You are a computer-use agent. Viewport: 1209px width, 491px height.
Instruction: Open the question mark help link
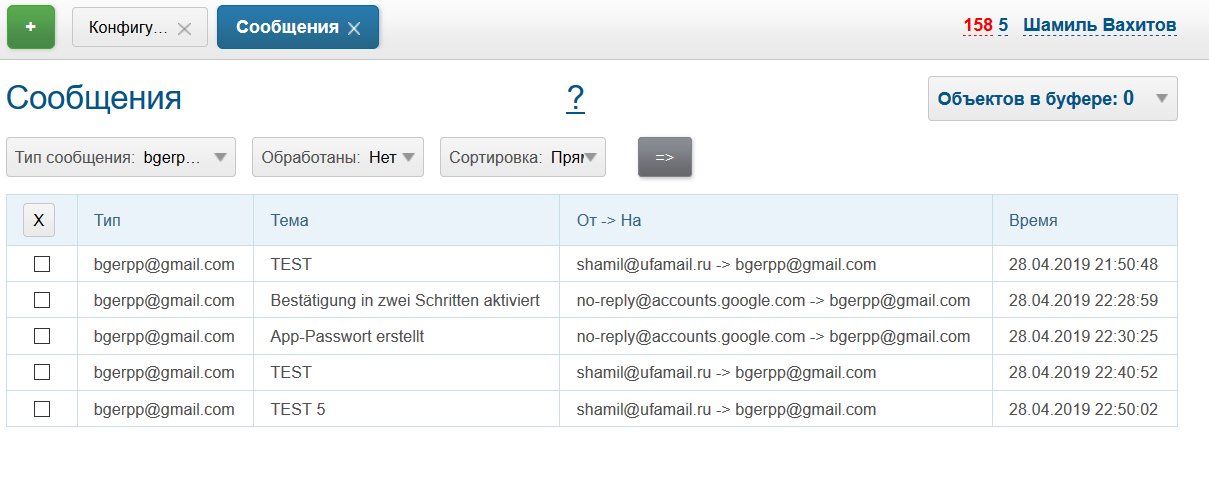coord(575,98)
